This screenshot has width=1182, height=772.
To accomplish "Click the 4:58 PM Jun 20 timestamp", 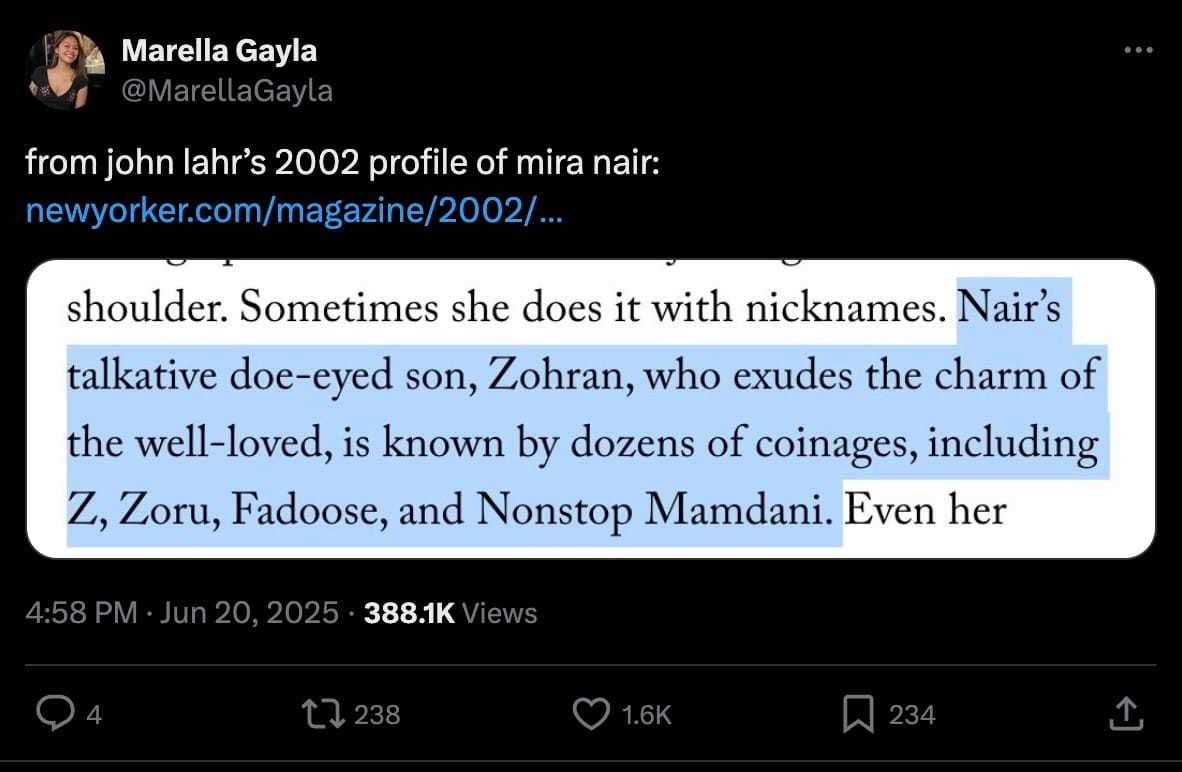I will click(182, 612).
